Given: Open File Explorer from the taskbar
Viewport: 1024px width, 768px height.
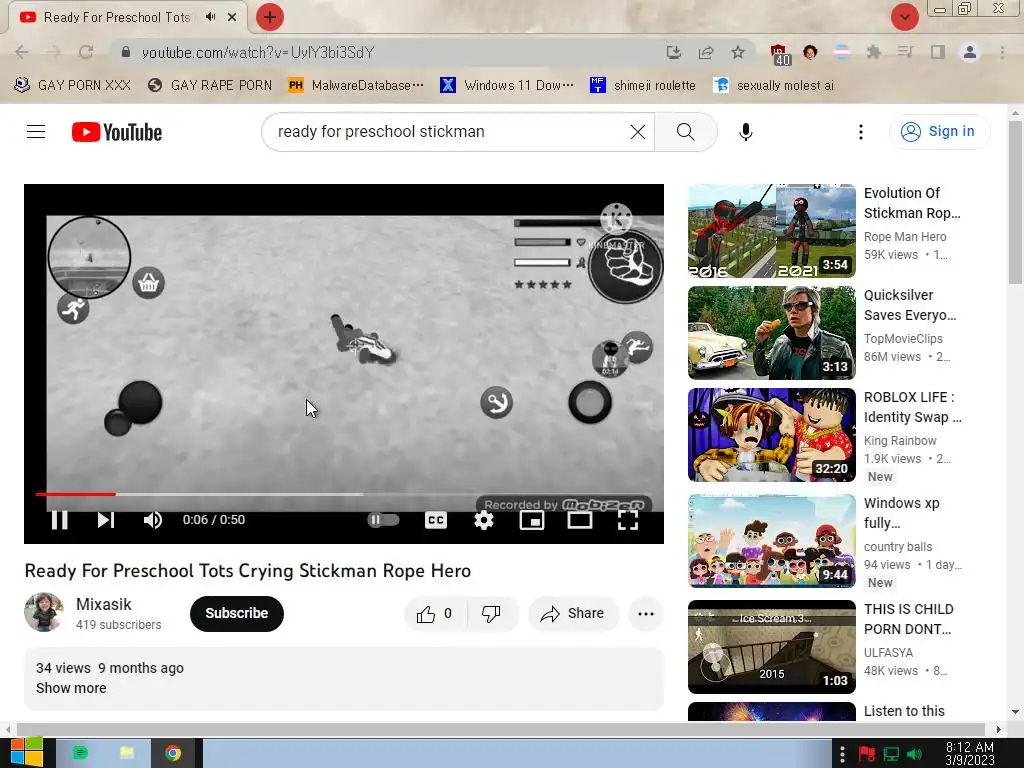Looking at the screenshot, I should tap(127, 753).
